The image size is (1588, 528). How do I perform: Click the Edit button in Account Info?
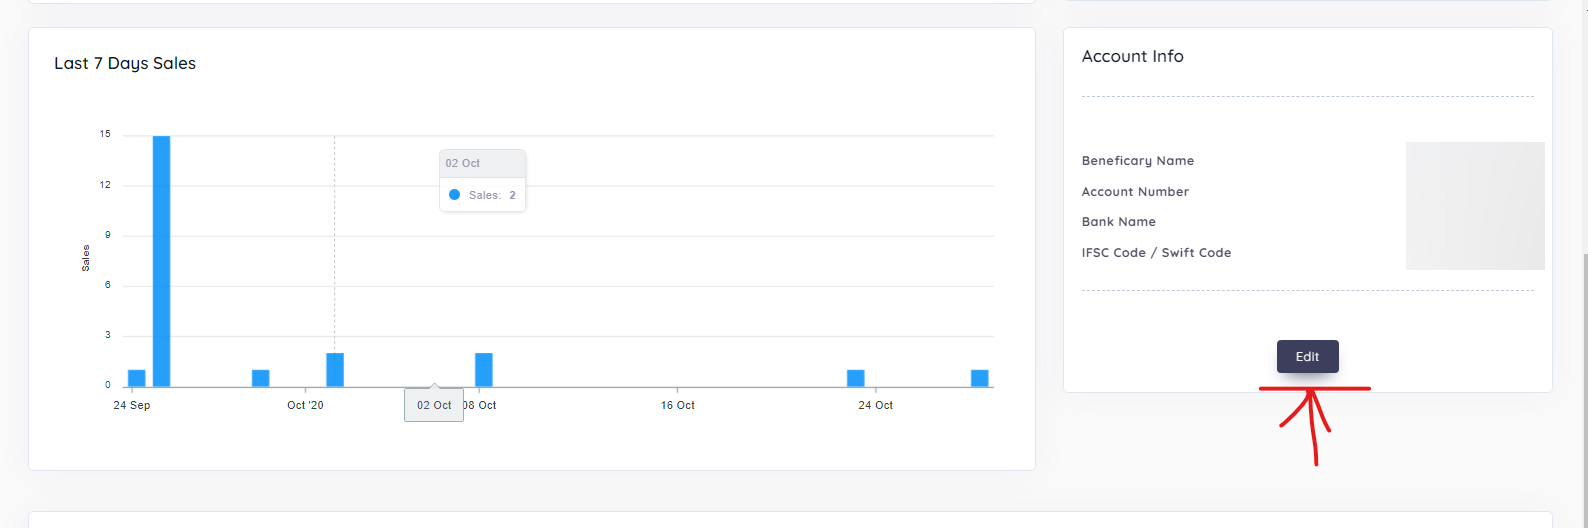tap(1307, 357)
